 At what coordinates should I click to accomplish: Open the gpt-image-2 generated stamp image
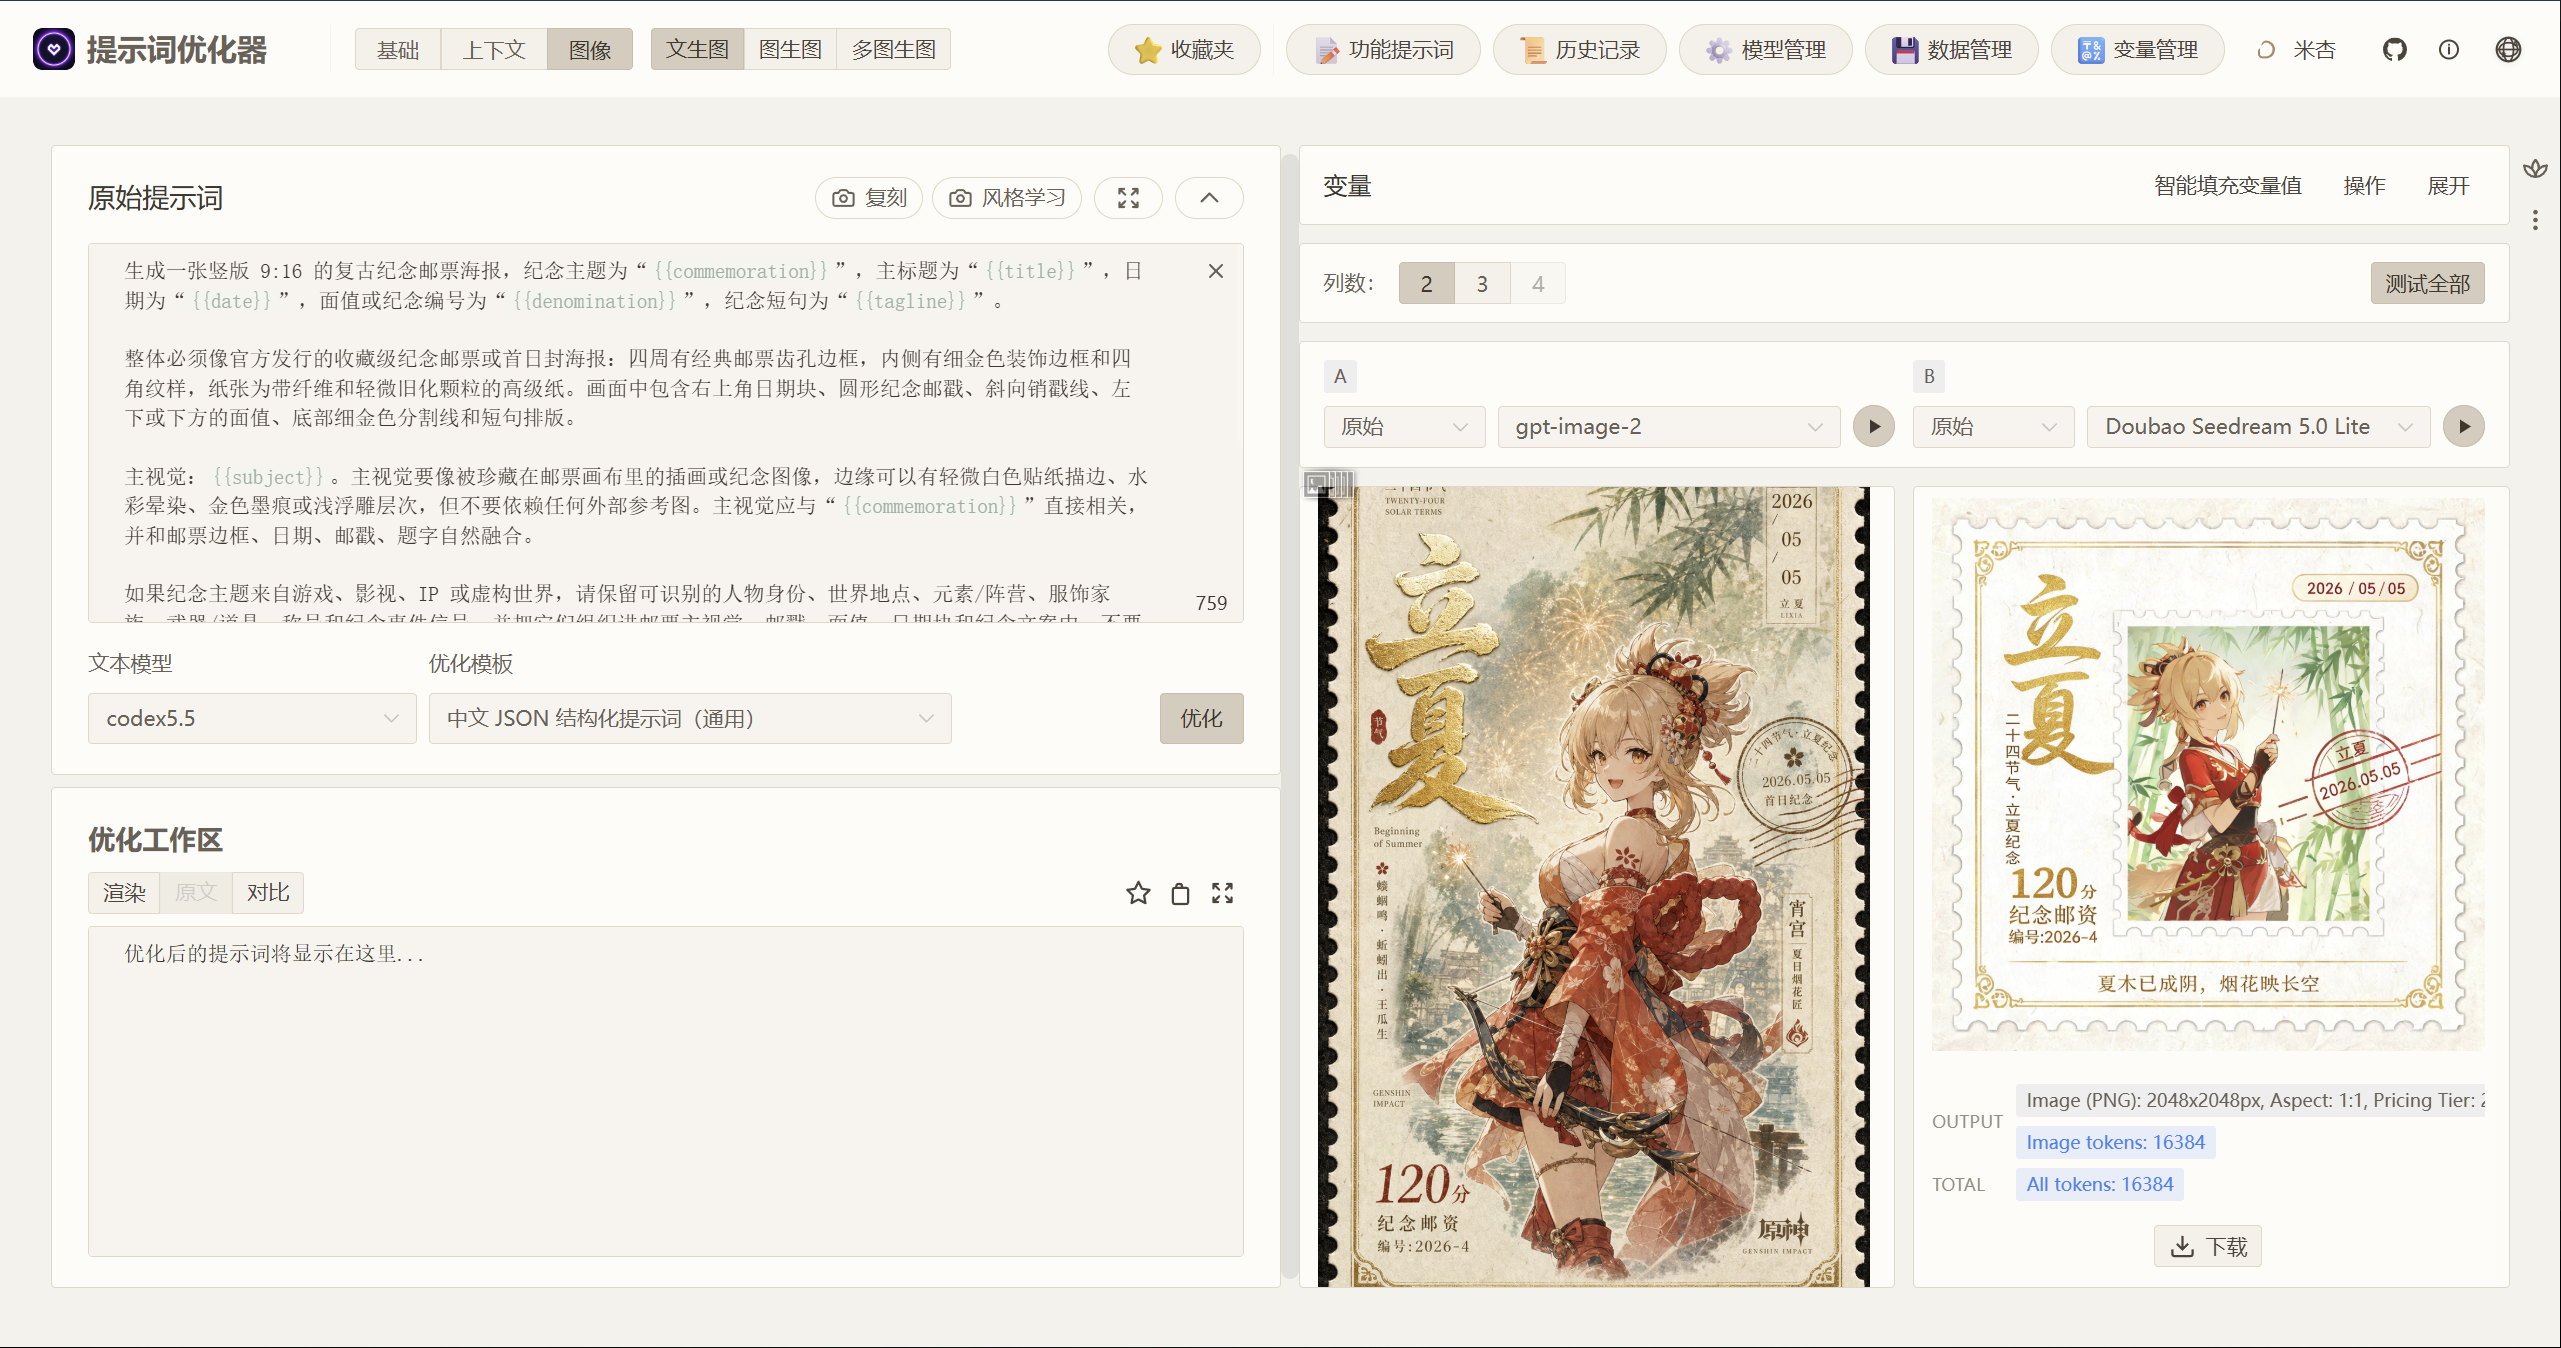click(x=1594, y=887)
